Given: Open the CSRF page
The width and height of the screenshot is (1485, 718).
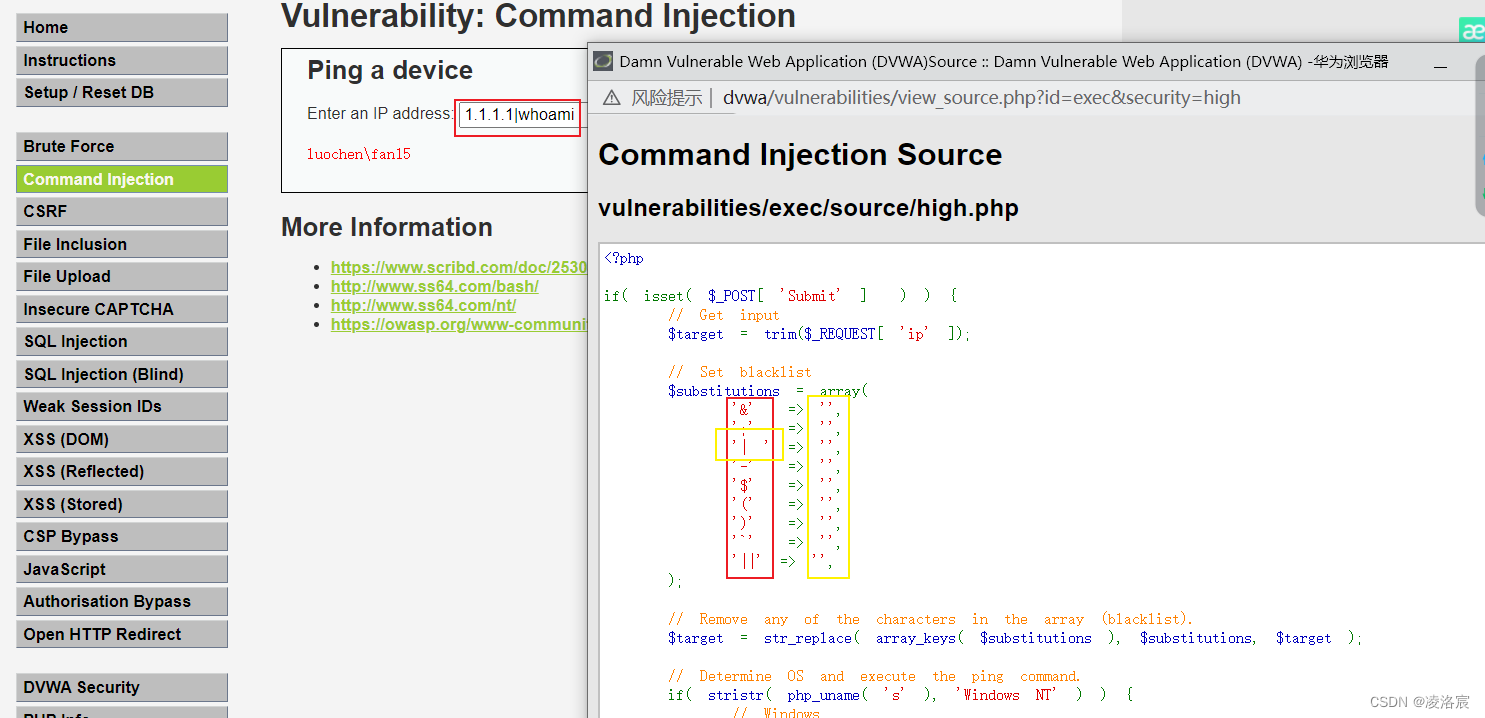Looking at the screenshot, I should click(x=121, y=211).
